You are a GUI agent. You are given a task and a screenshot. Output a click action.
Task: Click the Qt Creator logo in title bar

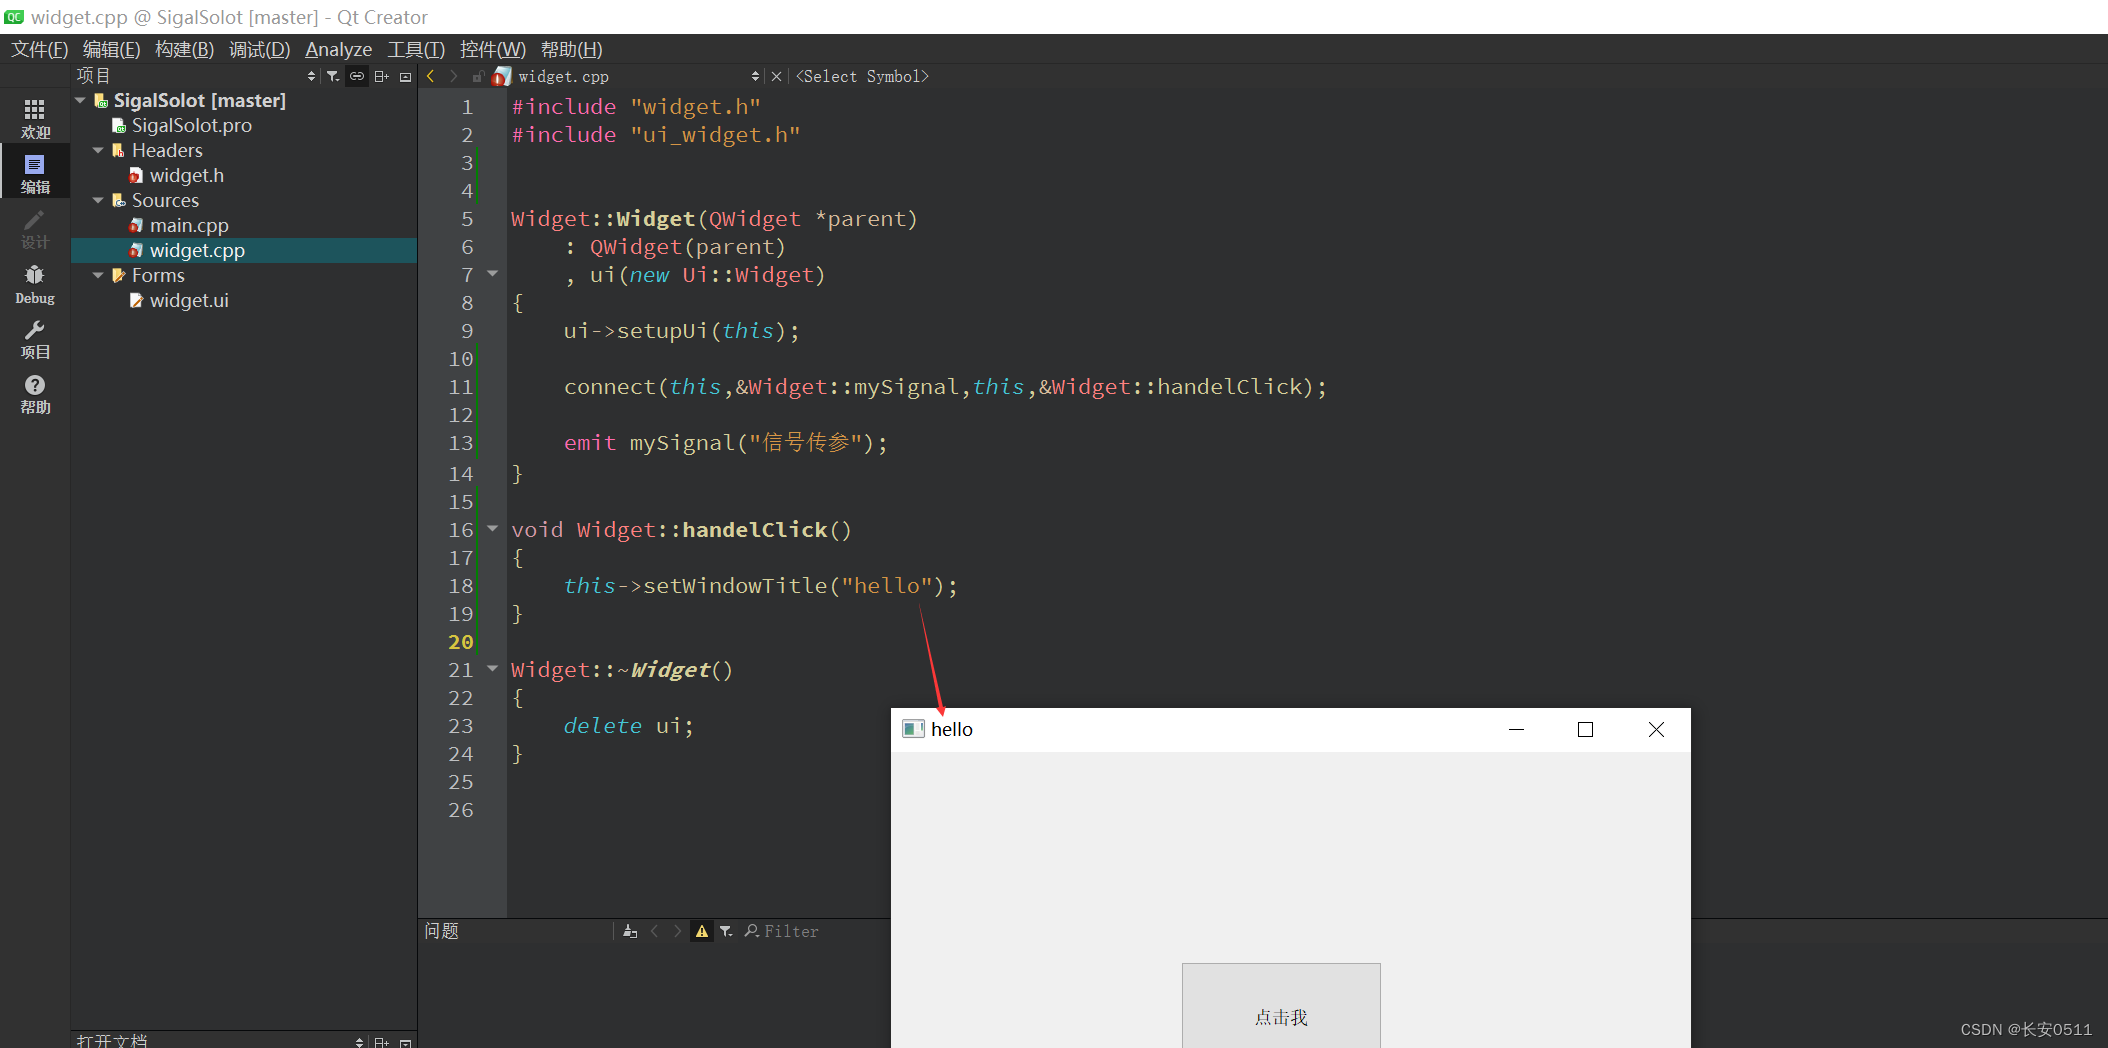[x=14, y=17]
